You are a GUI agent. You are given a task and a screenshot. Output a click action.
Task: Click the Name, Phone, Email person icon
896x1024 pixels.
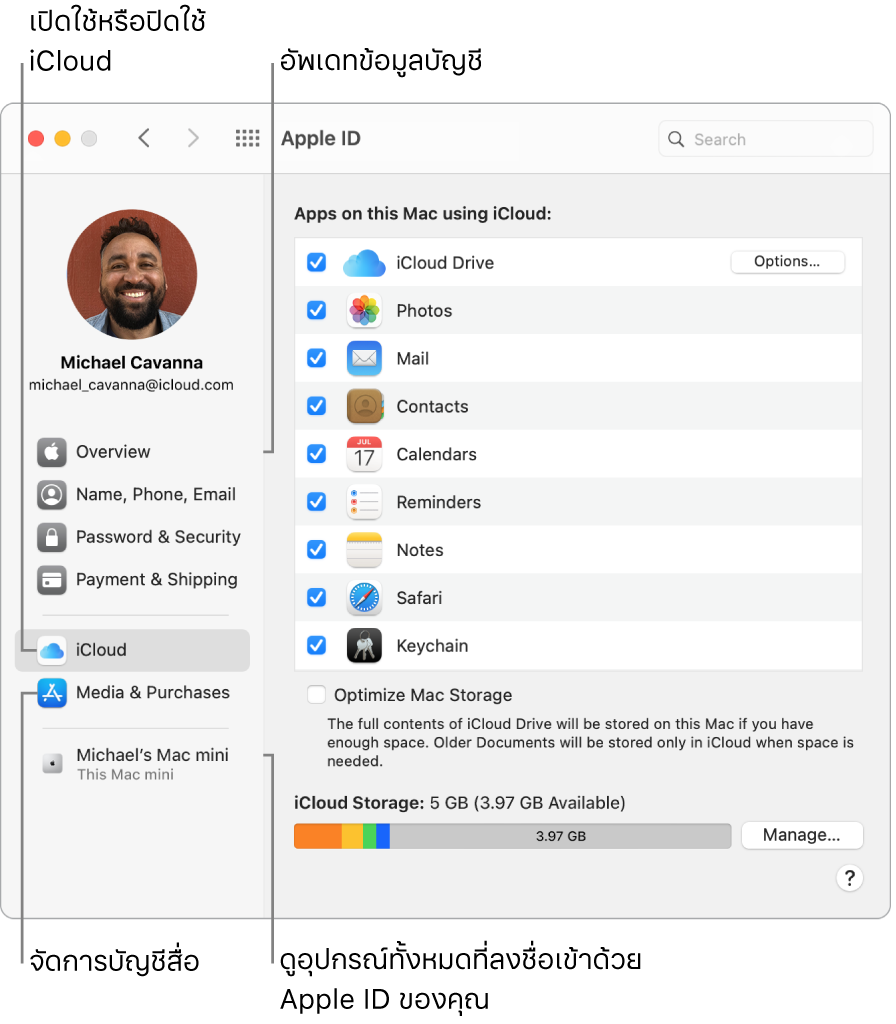click(x=52, y=494)
